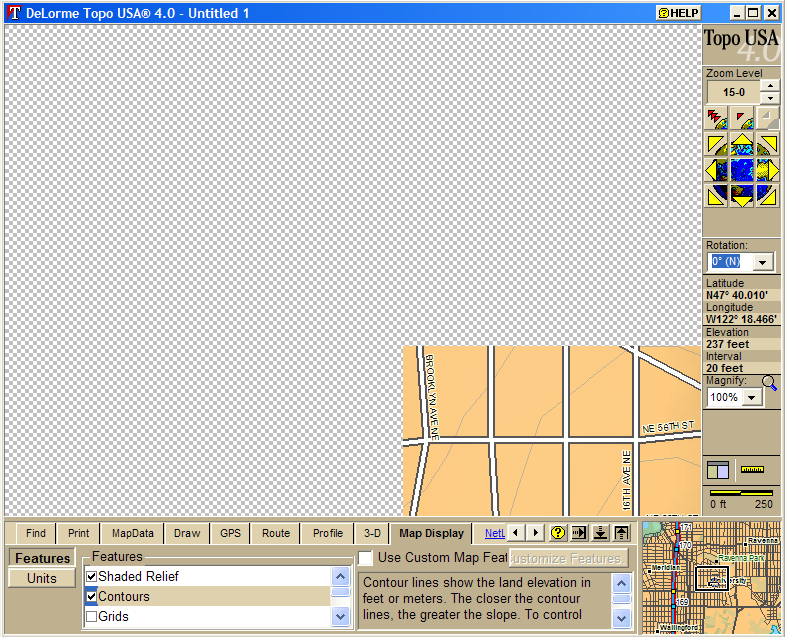Click the Features side button

click(x=42, y=558)
